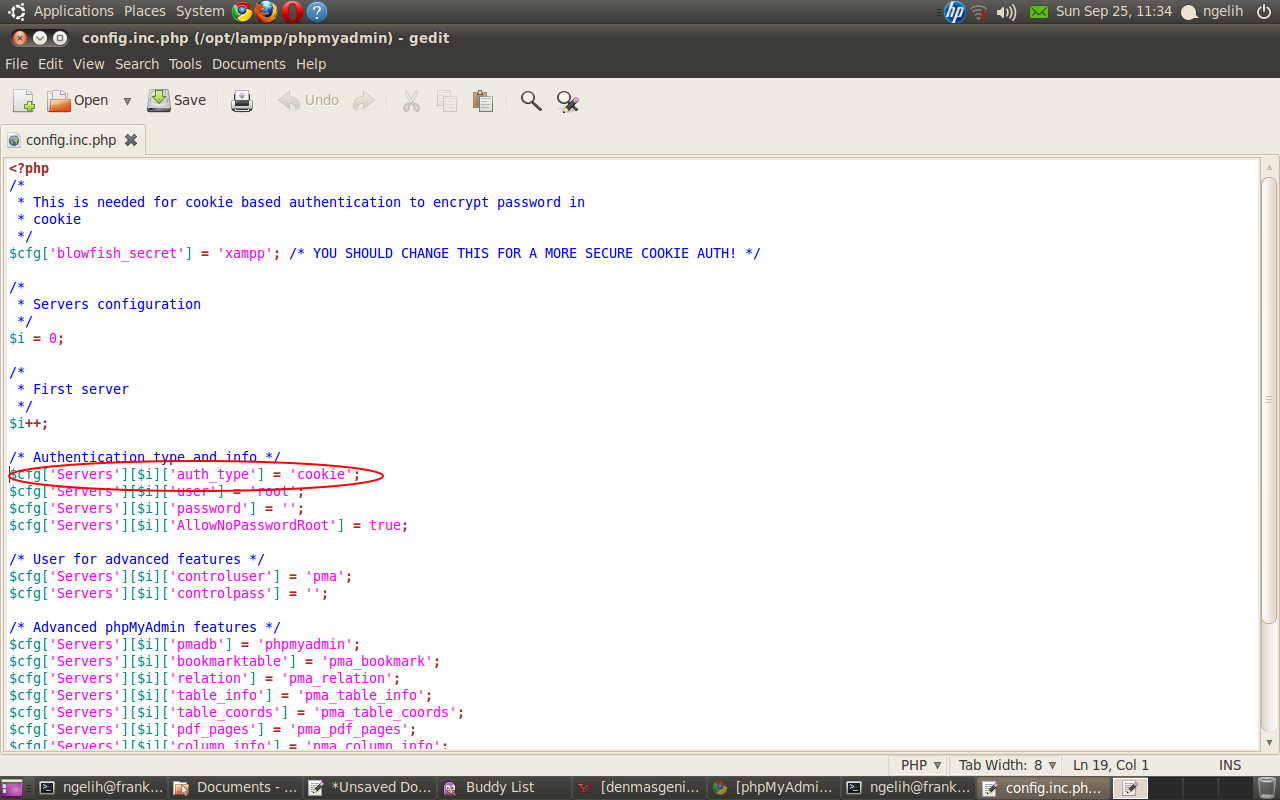Cut selection with the scissors icon
The width and height of the screenshot is (1280, 800).
(411, 101)
